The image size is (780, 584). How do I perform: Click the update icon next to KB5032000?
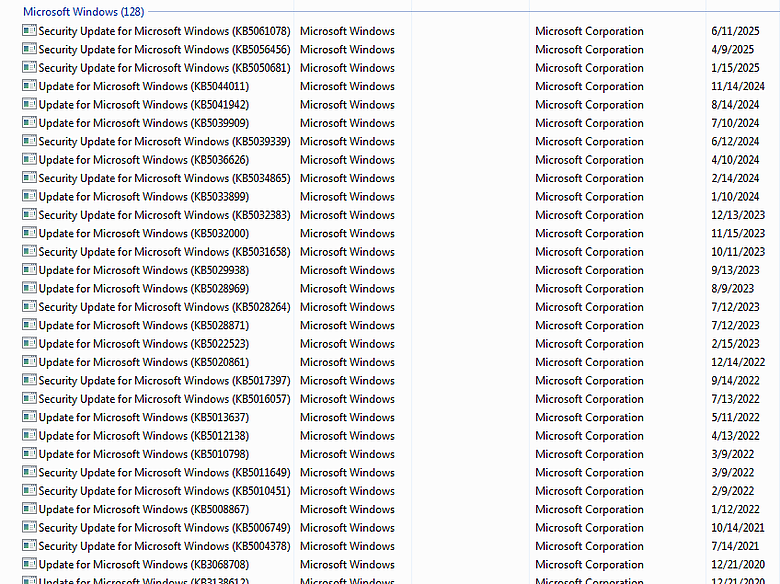29,233
